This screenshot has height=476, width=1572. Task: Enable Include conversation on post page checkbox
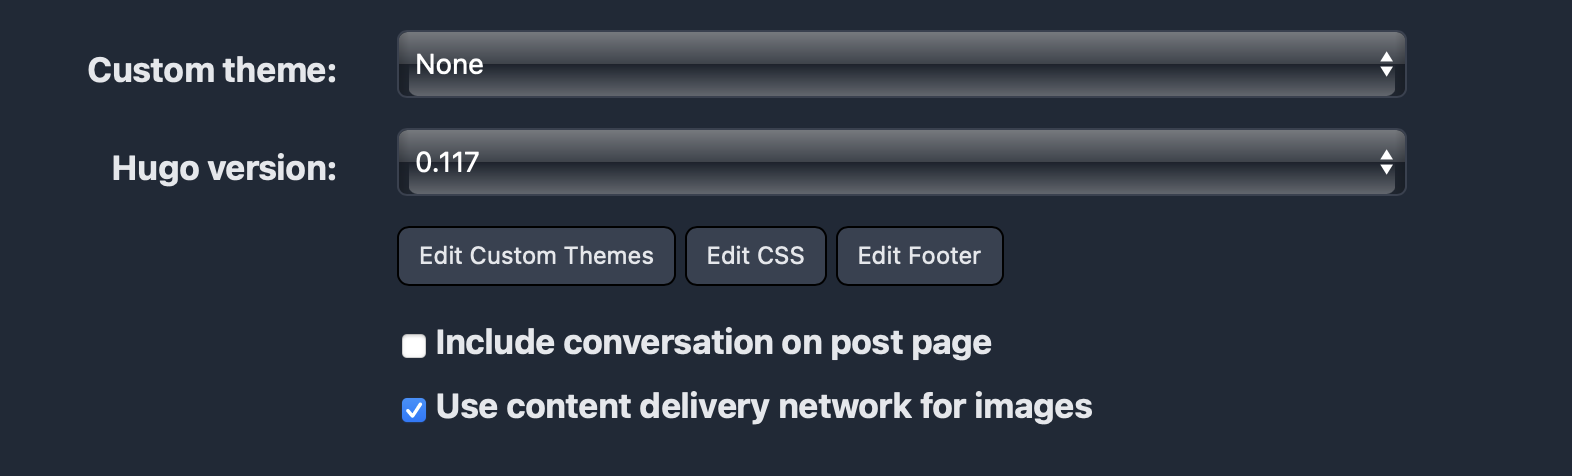tap(414, 346)
